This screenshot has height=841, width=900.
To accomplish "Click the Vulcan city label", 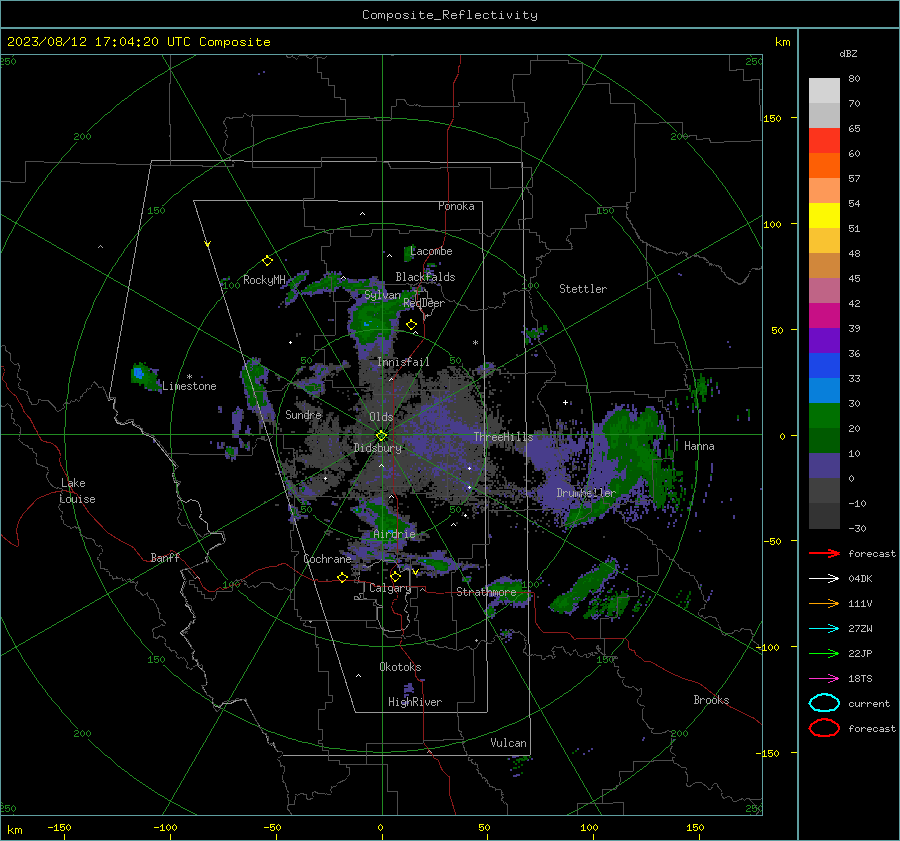I will [508, 743].
